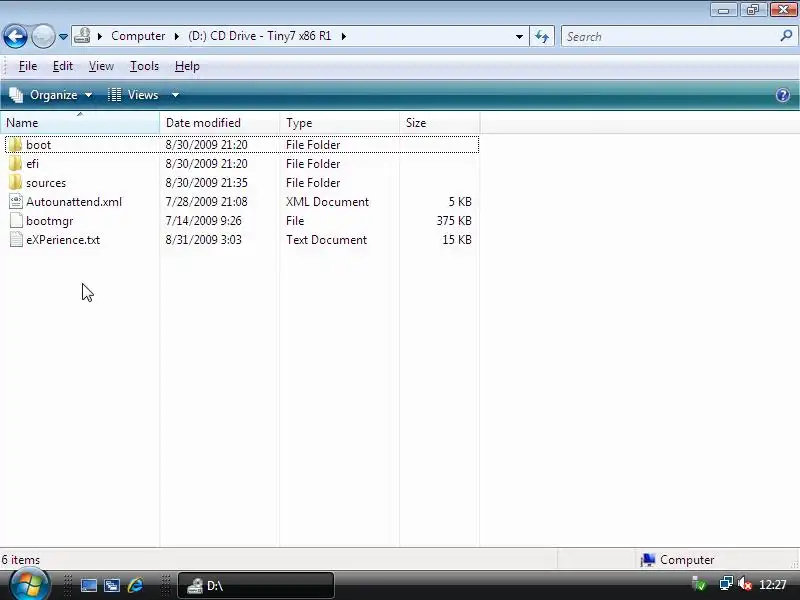Sort by Name column header

click(80, 123)
